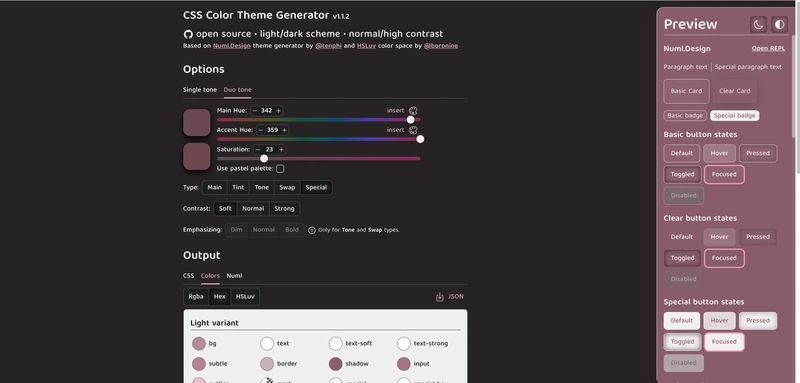
Task: Click the Saturation slider handle
Action: tap(264, 158)
